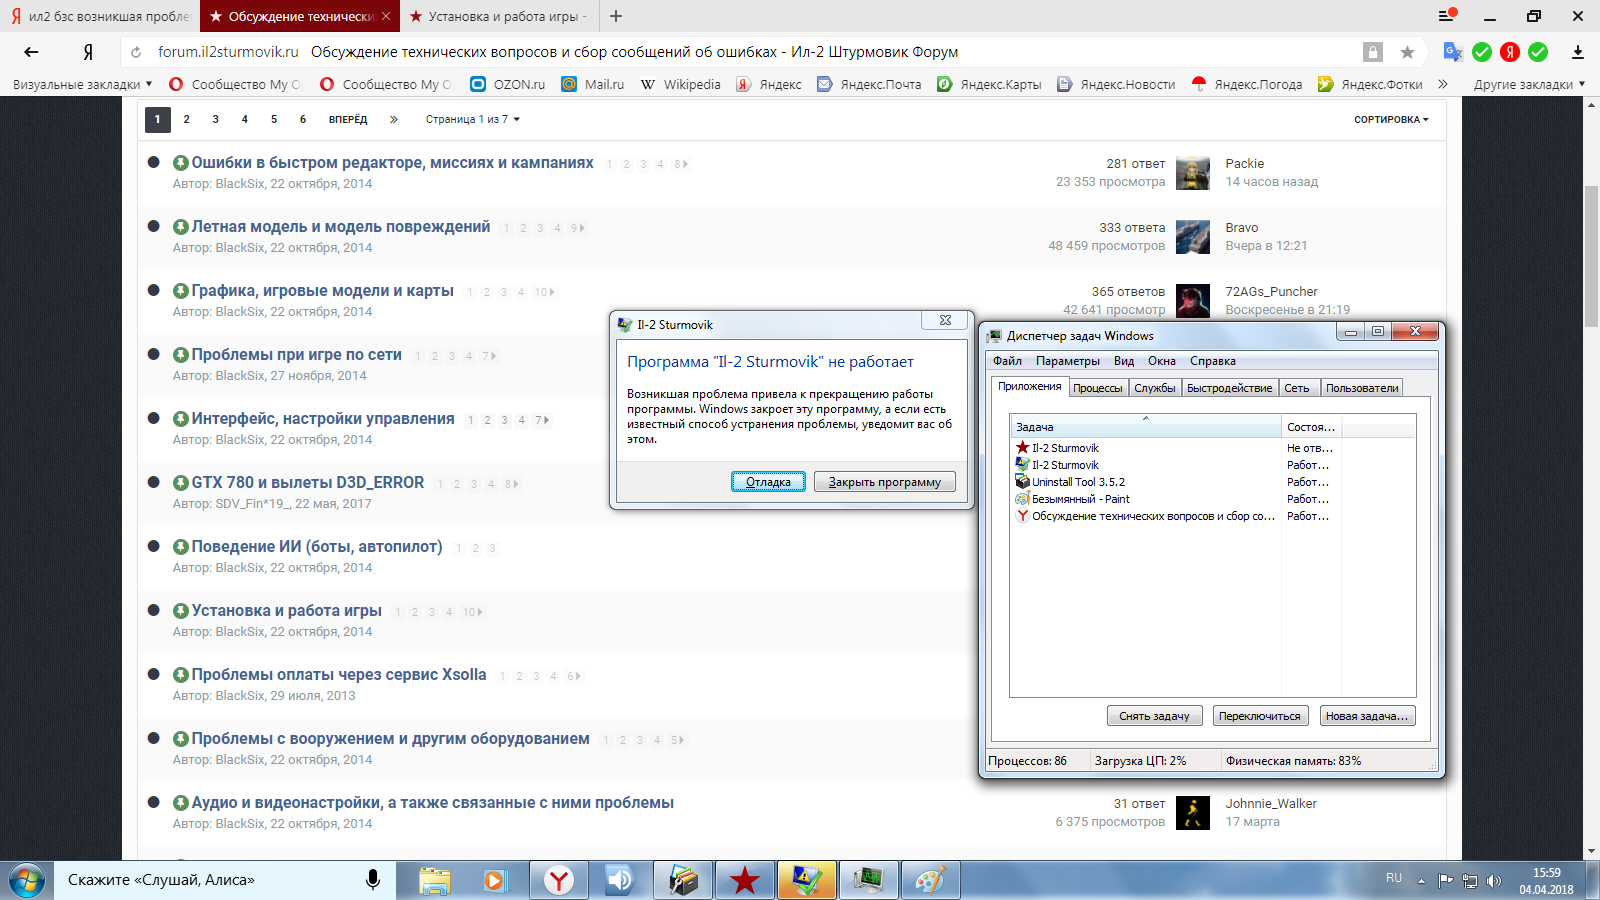Switch to the Процессы tab
Screen dimensions: 1600x900
pyautogui.click(x=1098, y=388)
